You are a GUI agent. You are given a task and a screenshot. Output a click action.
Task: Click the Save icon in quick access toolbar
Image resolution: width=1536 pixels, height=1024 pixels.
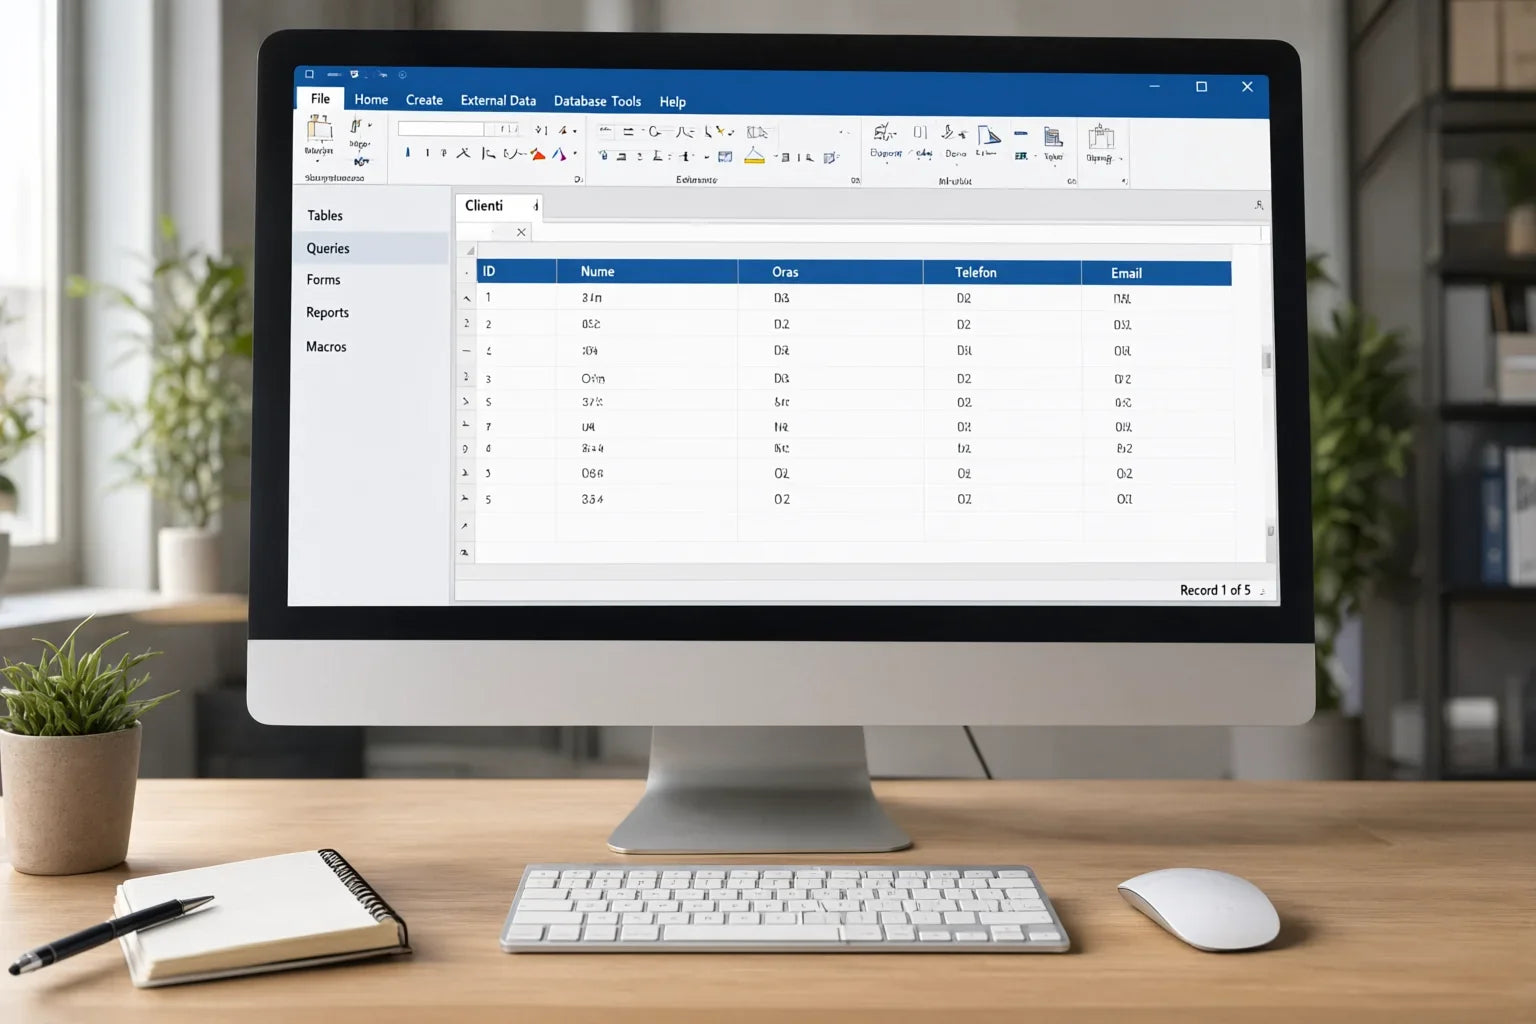coord(354,74)
